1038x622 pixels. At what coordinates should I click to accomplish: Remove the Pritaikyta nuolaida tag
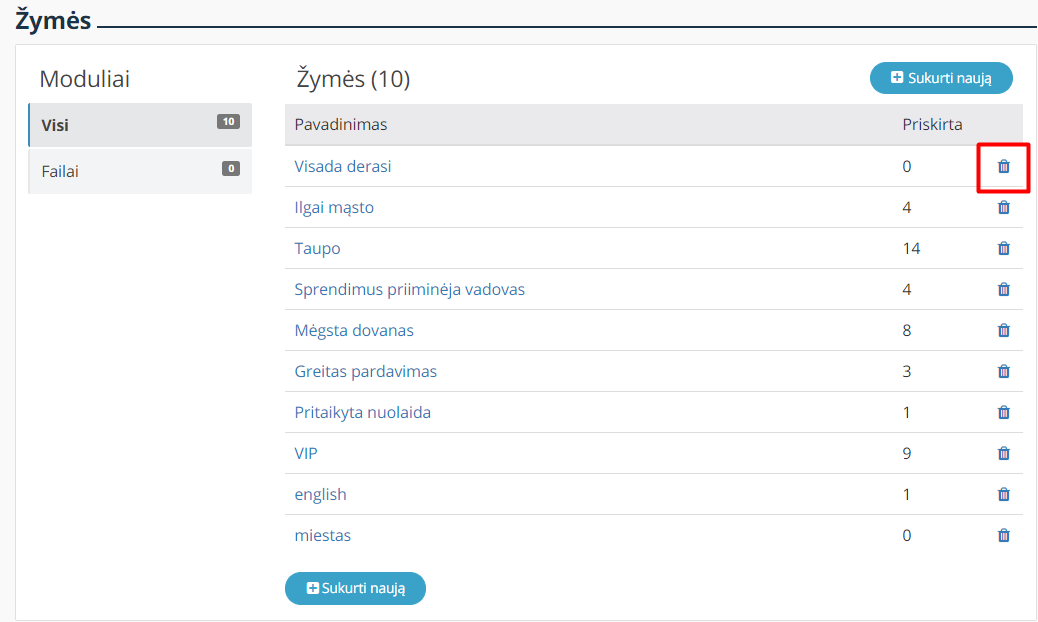1004,412
